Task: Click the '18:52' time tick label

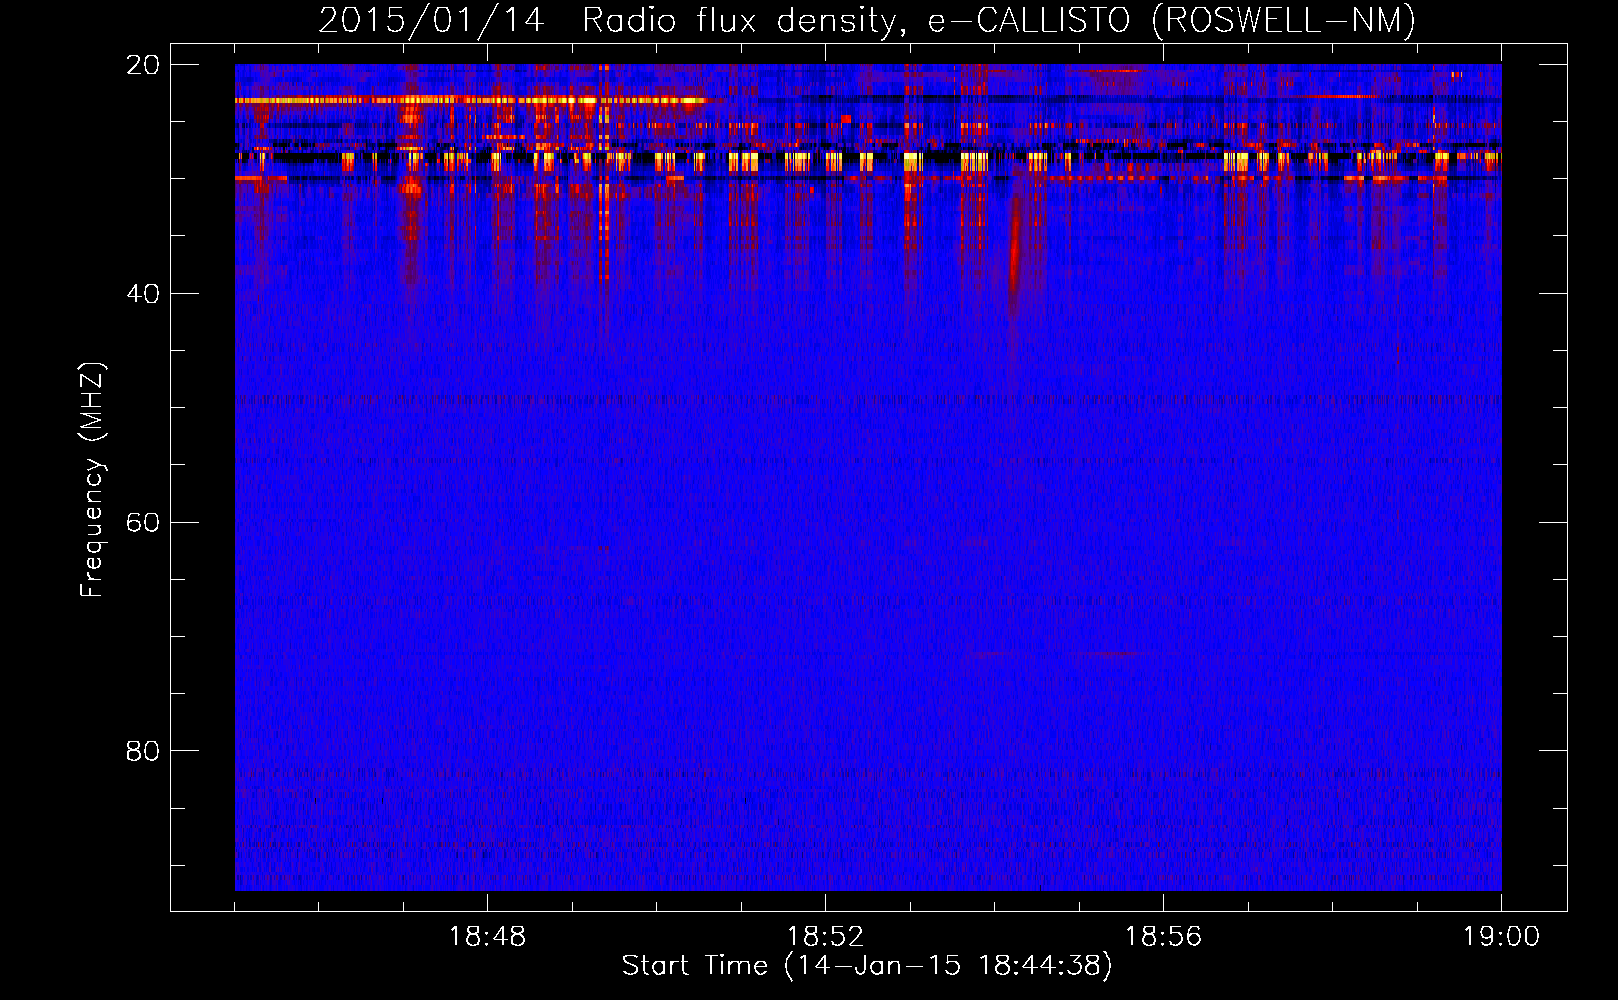Action: click(825, 937)
